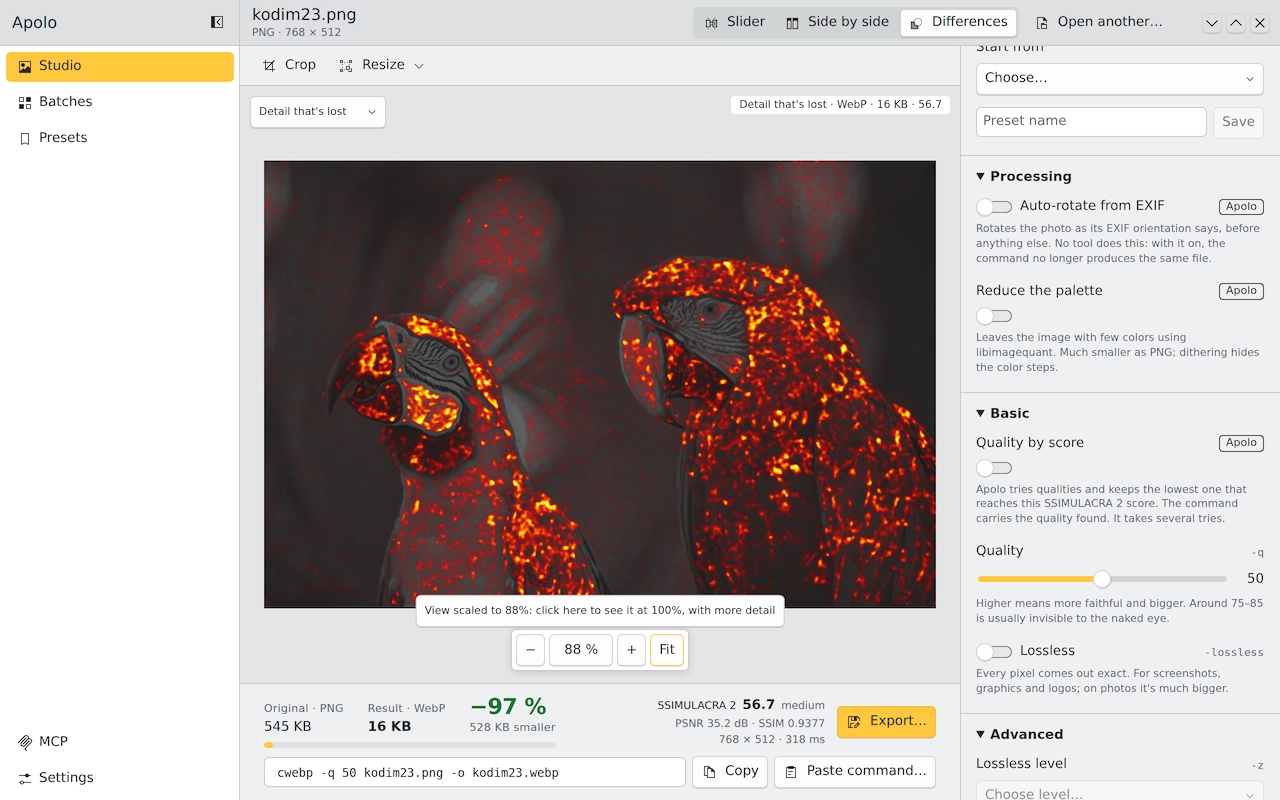
Task: Click the 88 % zoom field
Action: tap(581, 650)
